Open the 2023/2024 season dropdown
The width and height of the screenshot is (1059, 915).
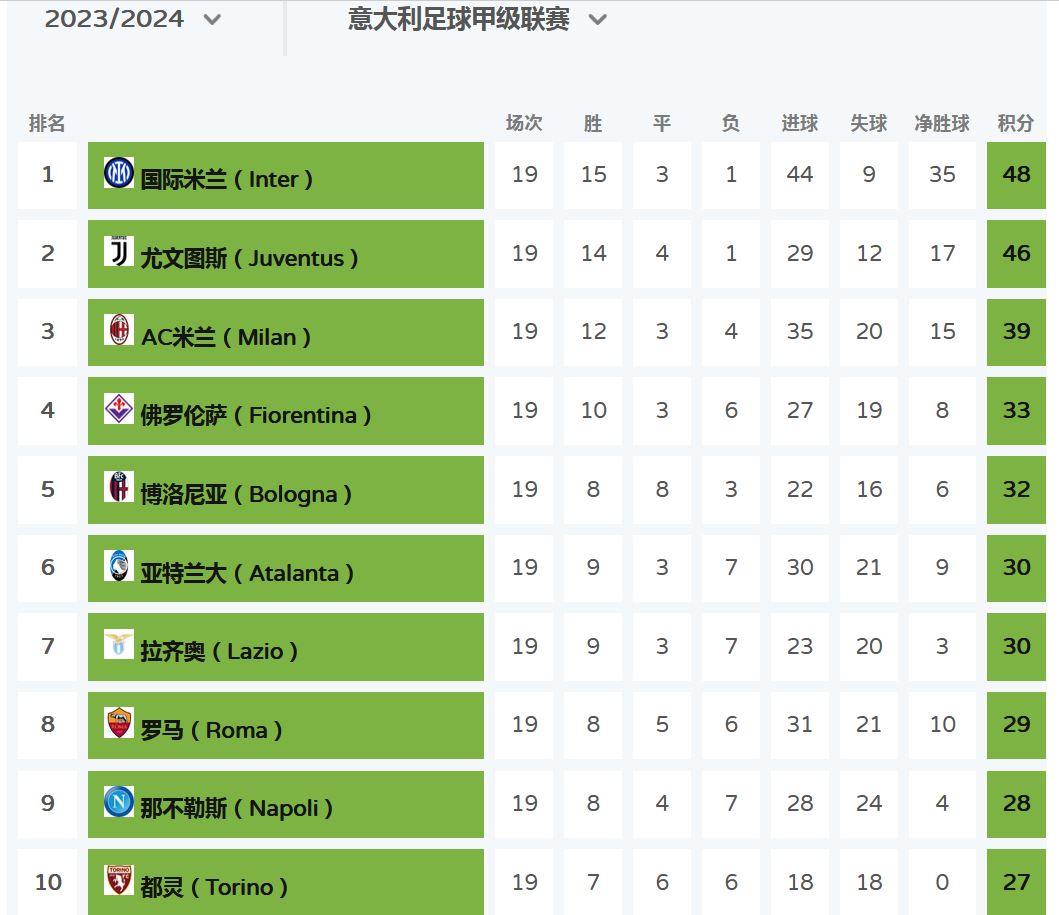[132, 19]
